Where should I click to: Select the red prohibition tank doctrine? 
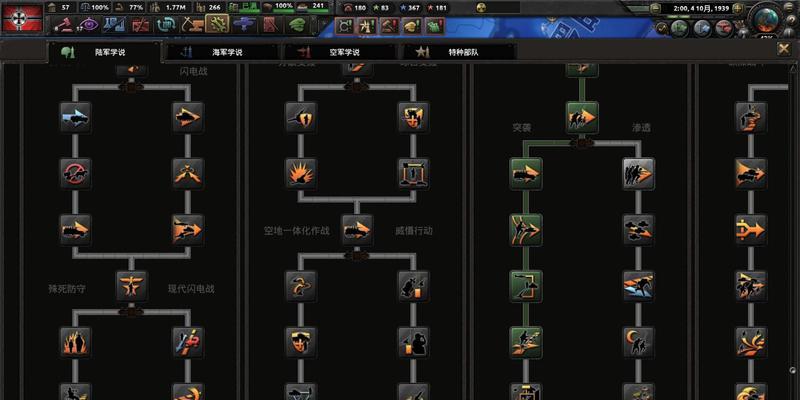click(x=75, y=173)
